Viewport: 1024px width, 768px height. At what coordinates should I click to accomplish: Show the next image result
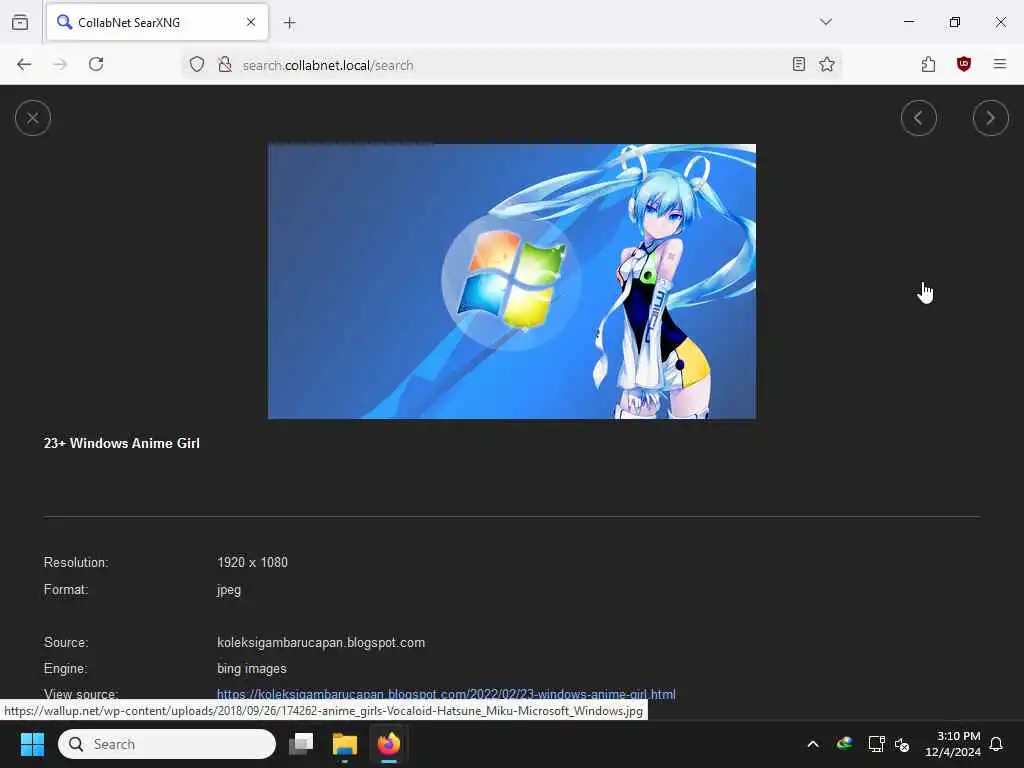990,118
